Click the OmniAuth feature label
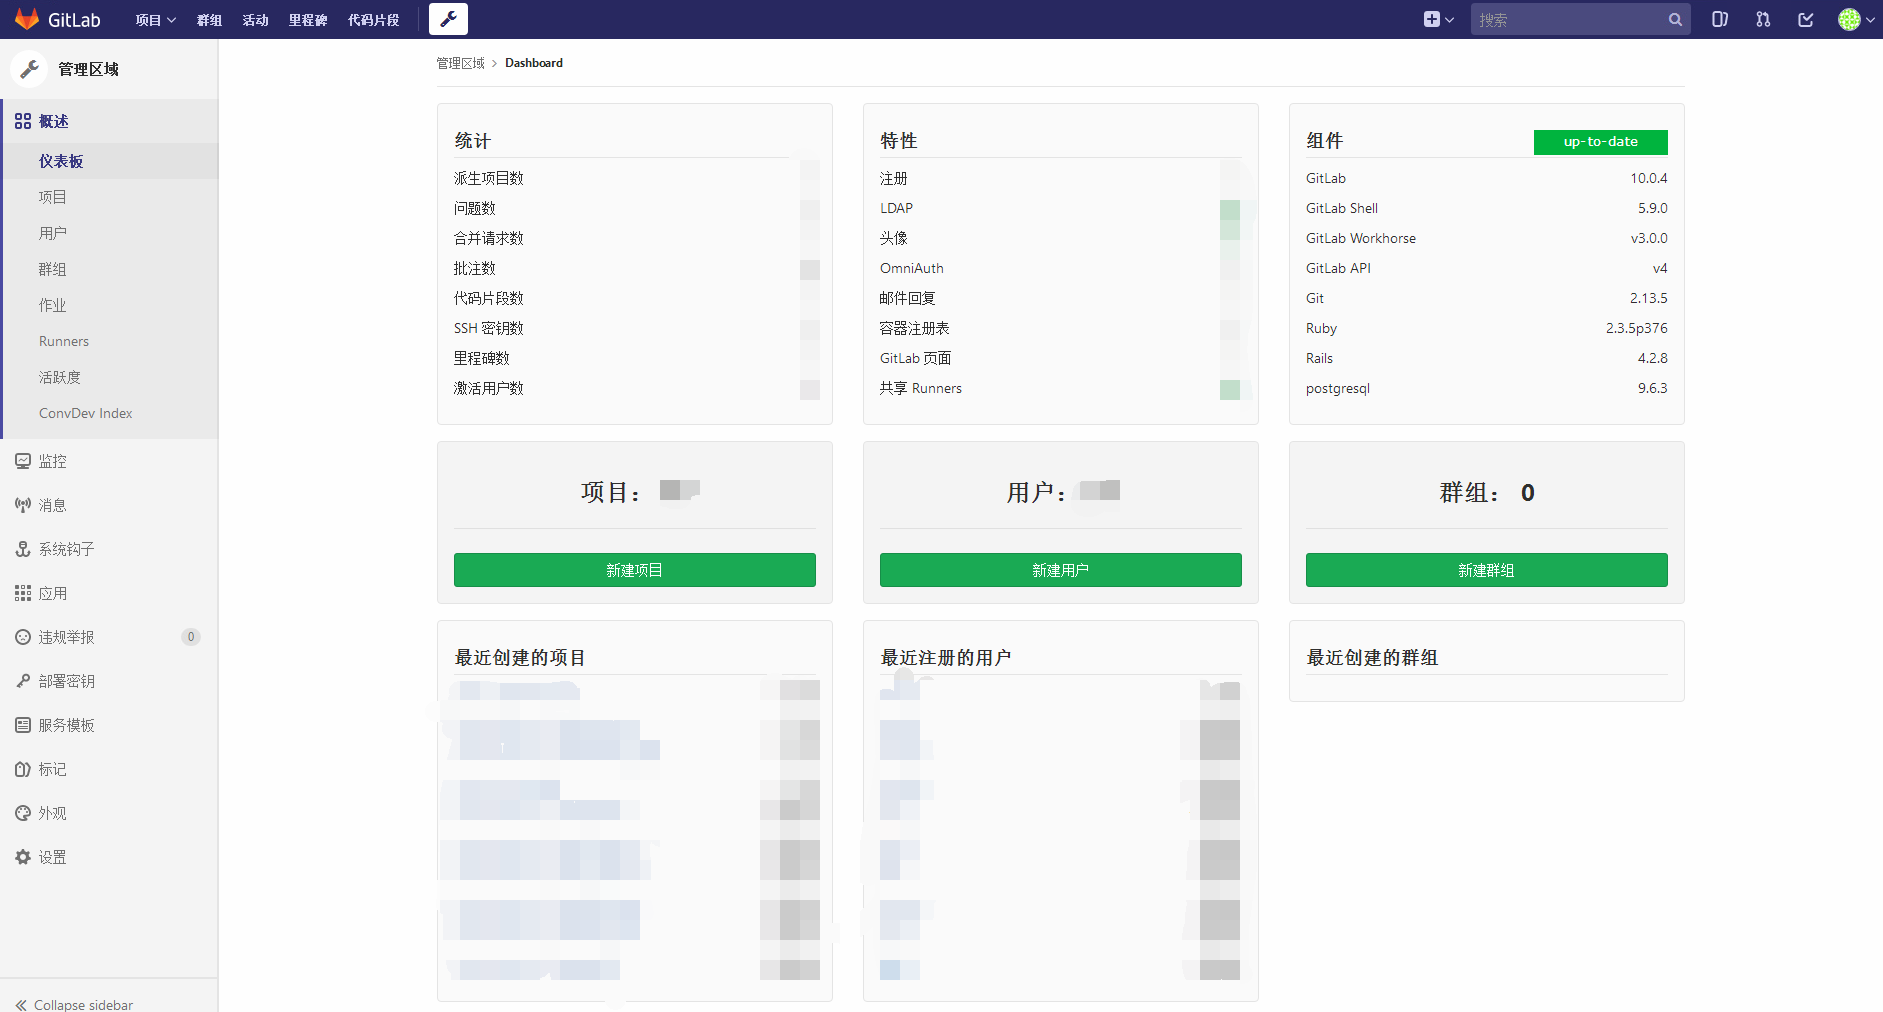The height and width of the screenshot is (1012, 1883). pos(912,268)
